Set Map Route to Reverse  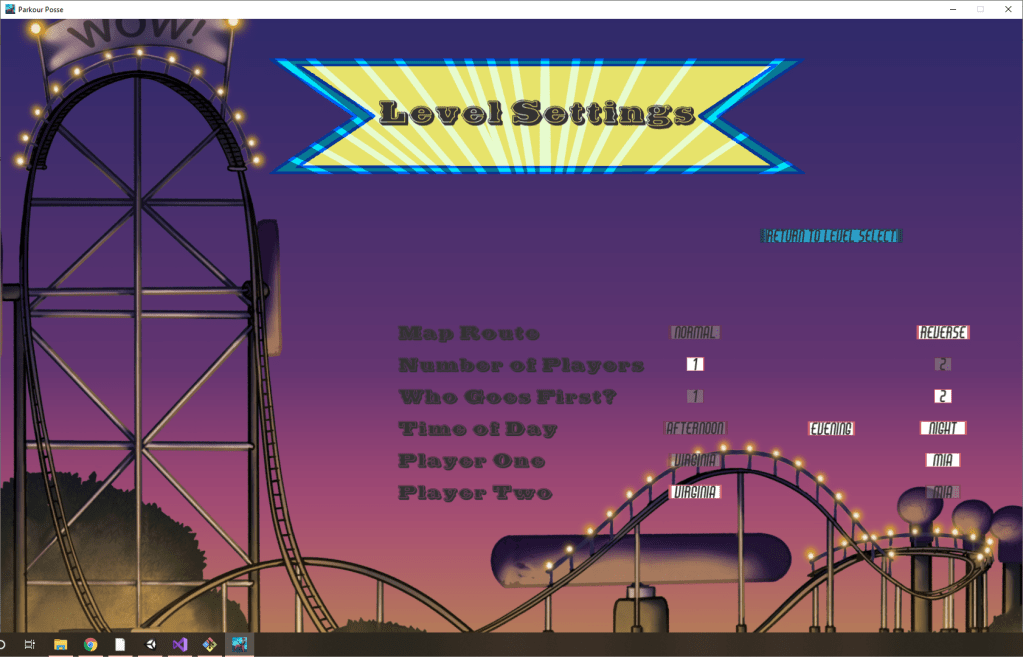[942, 332]
